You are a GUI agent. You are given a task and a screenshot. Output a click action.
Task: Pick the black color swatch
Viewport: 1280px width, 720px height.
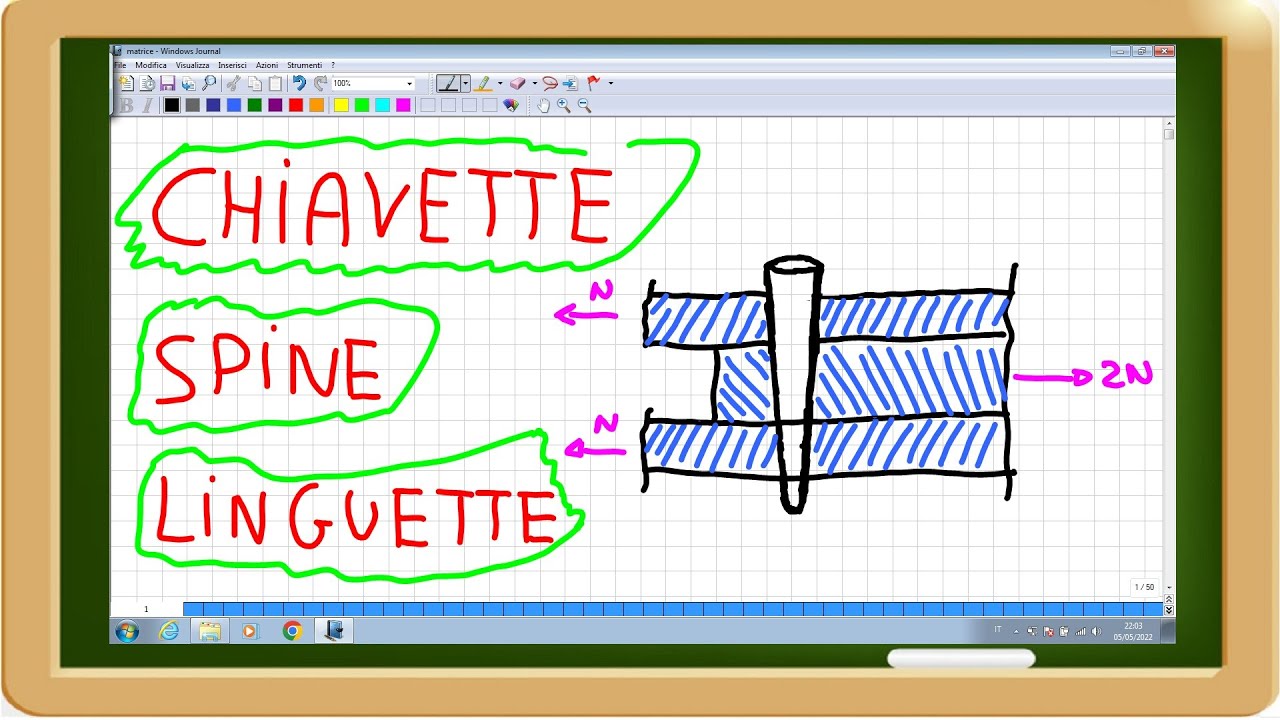[172, 105]
